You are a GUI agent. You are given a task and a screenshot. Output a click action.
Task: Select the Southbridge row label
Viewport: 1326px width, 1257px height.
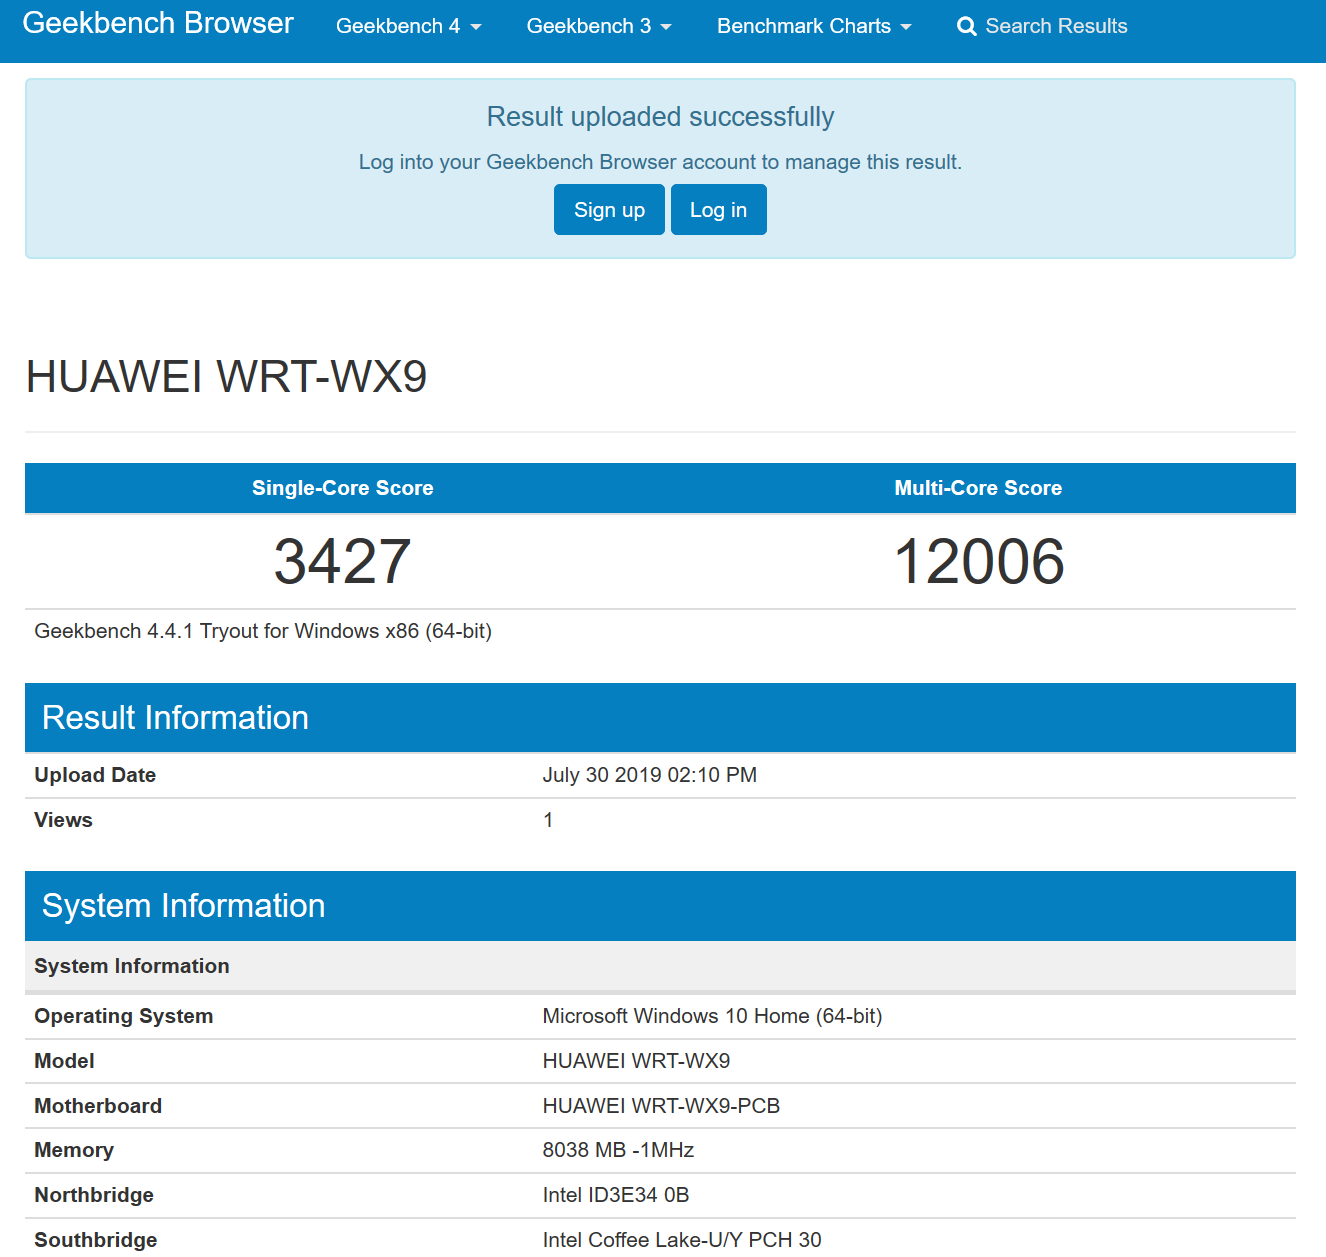[x=96, y=1240]
